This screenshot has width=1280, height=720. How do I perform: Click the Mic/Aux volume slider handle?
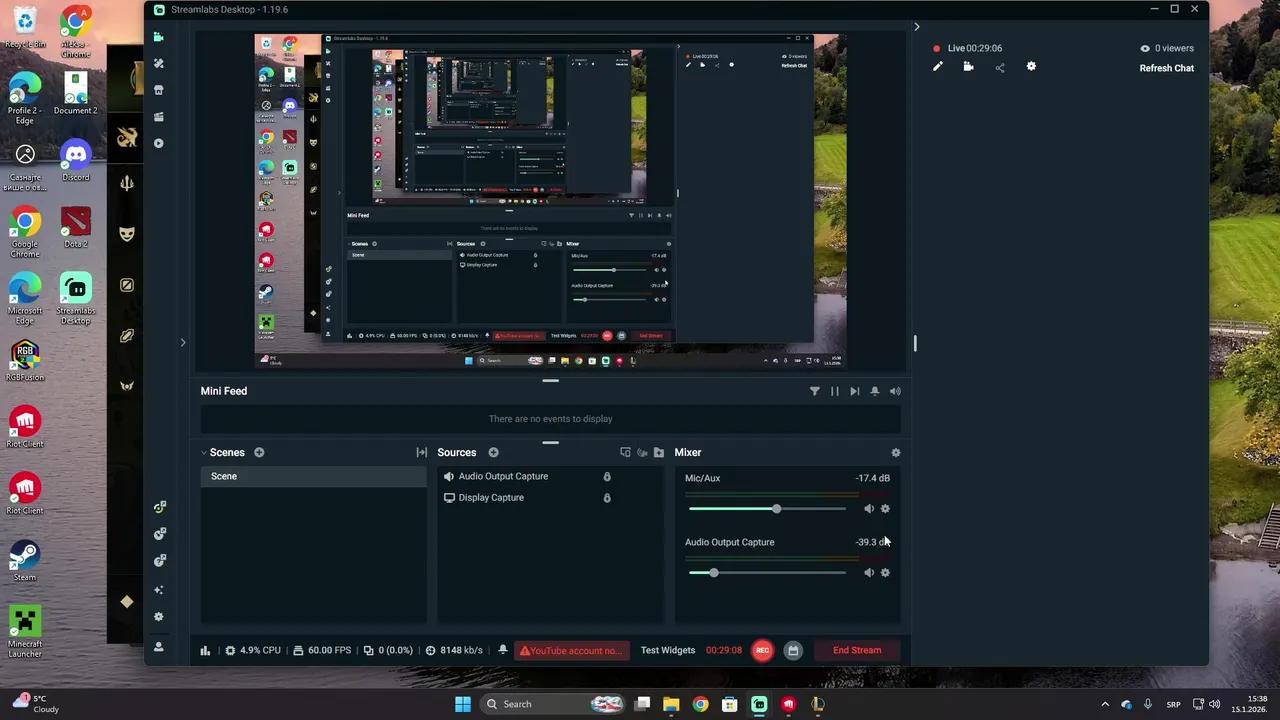(x=776, y=509)
